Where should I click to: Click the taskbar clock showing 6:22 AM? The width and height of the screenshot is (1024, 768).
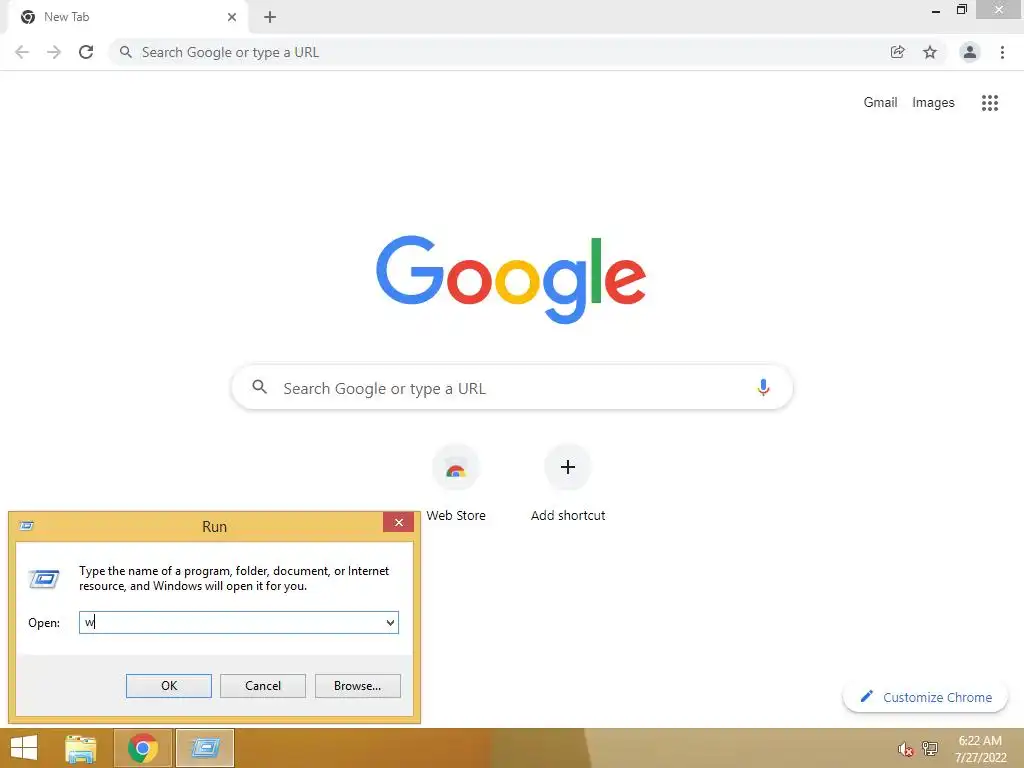pyautogui.click(x=980, y=749)
